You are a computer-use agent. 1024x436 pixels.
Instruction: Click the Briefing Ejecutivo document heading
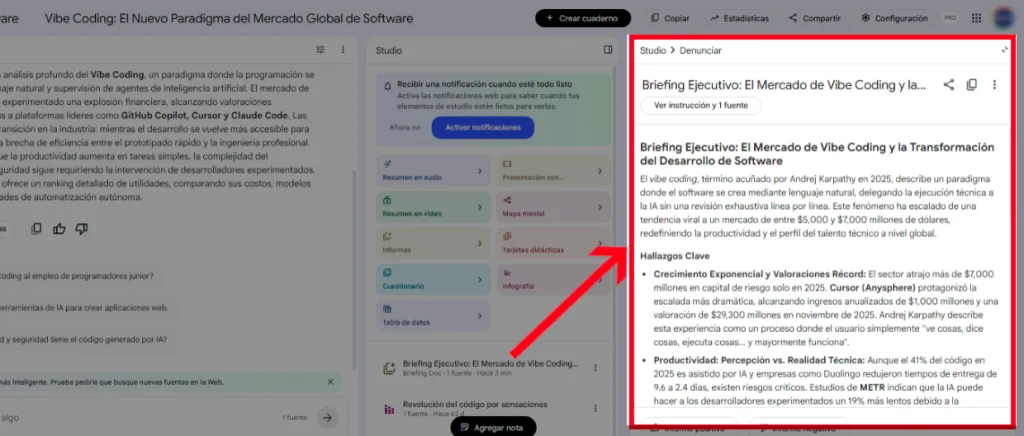tap(817, 153)
